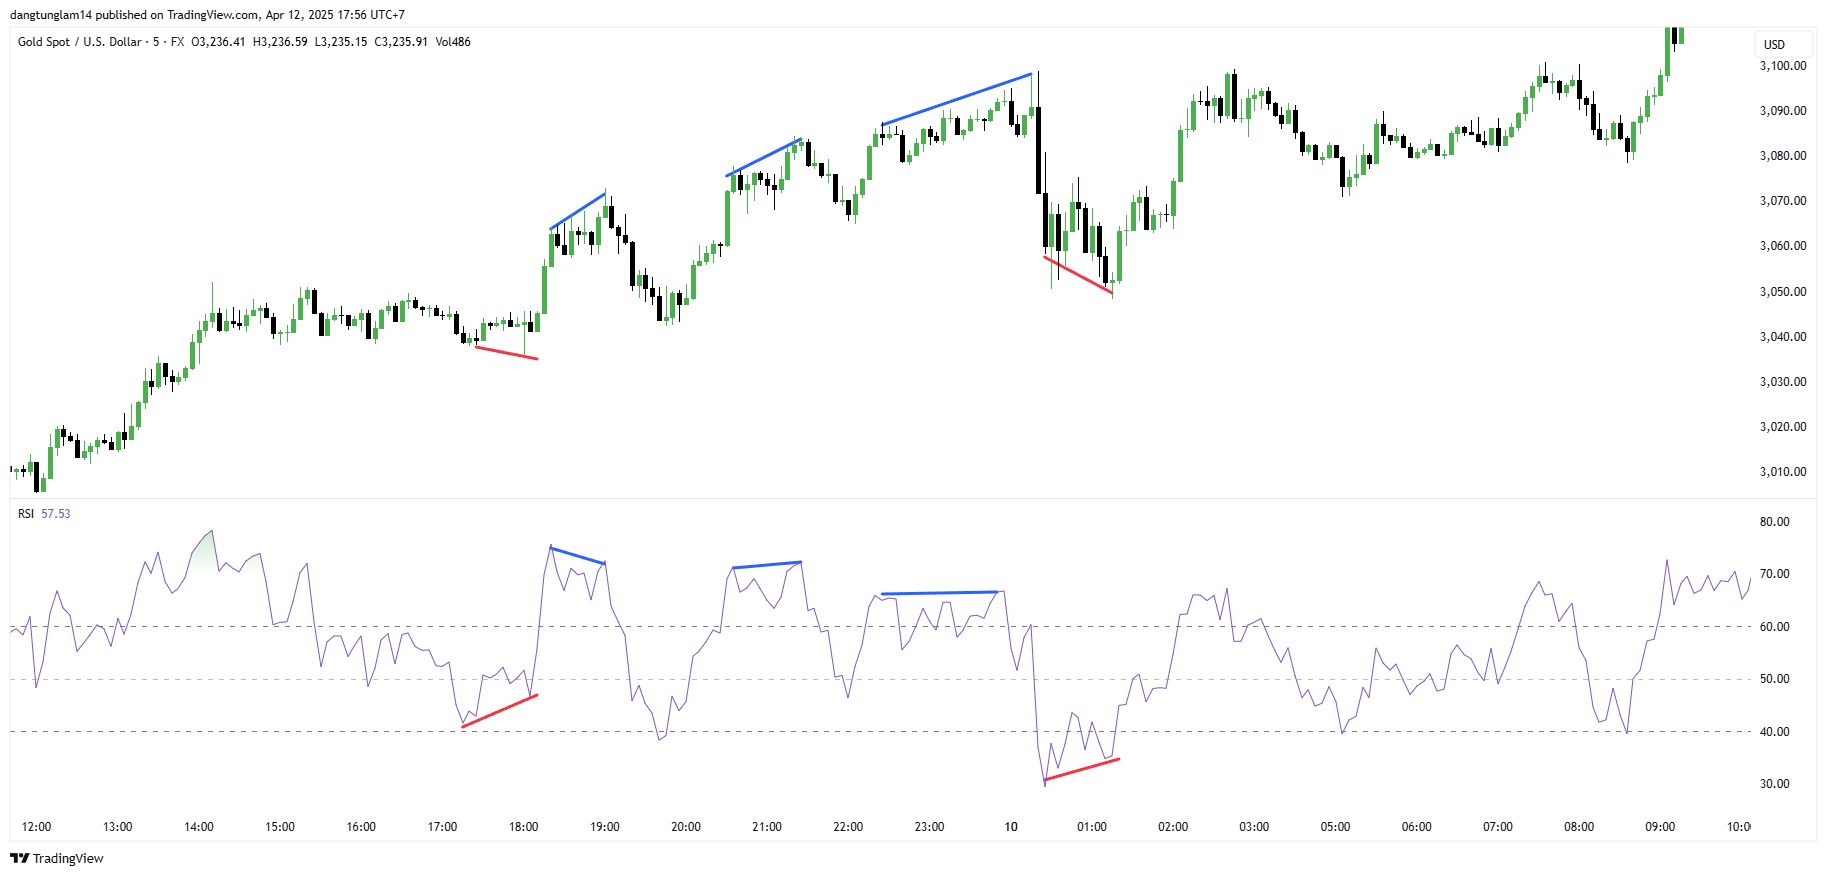Click price axis label 3,090.00
Screen dimensions: 1827x876
pyautogui.click(x=1783, y=111)
